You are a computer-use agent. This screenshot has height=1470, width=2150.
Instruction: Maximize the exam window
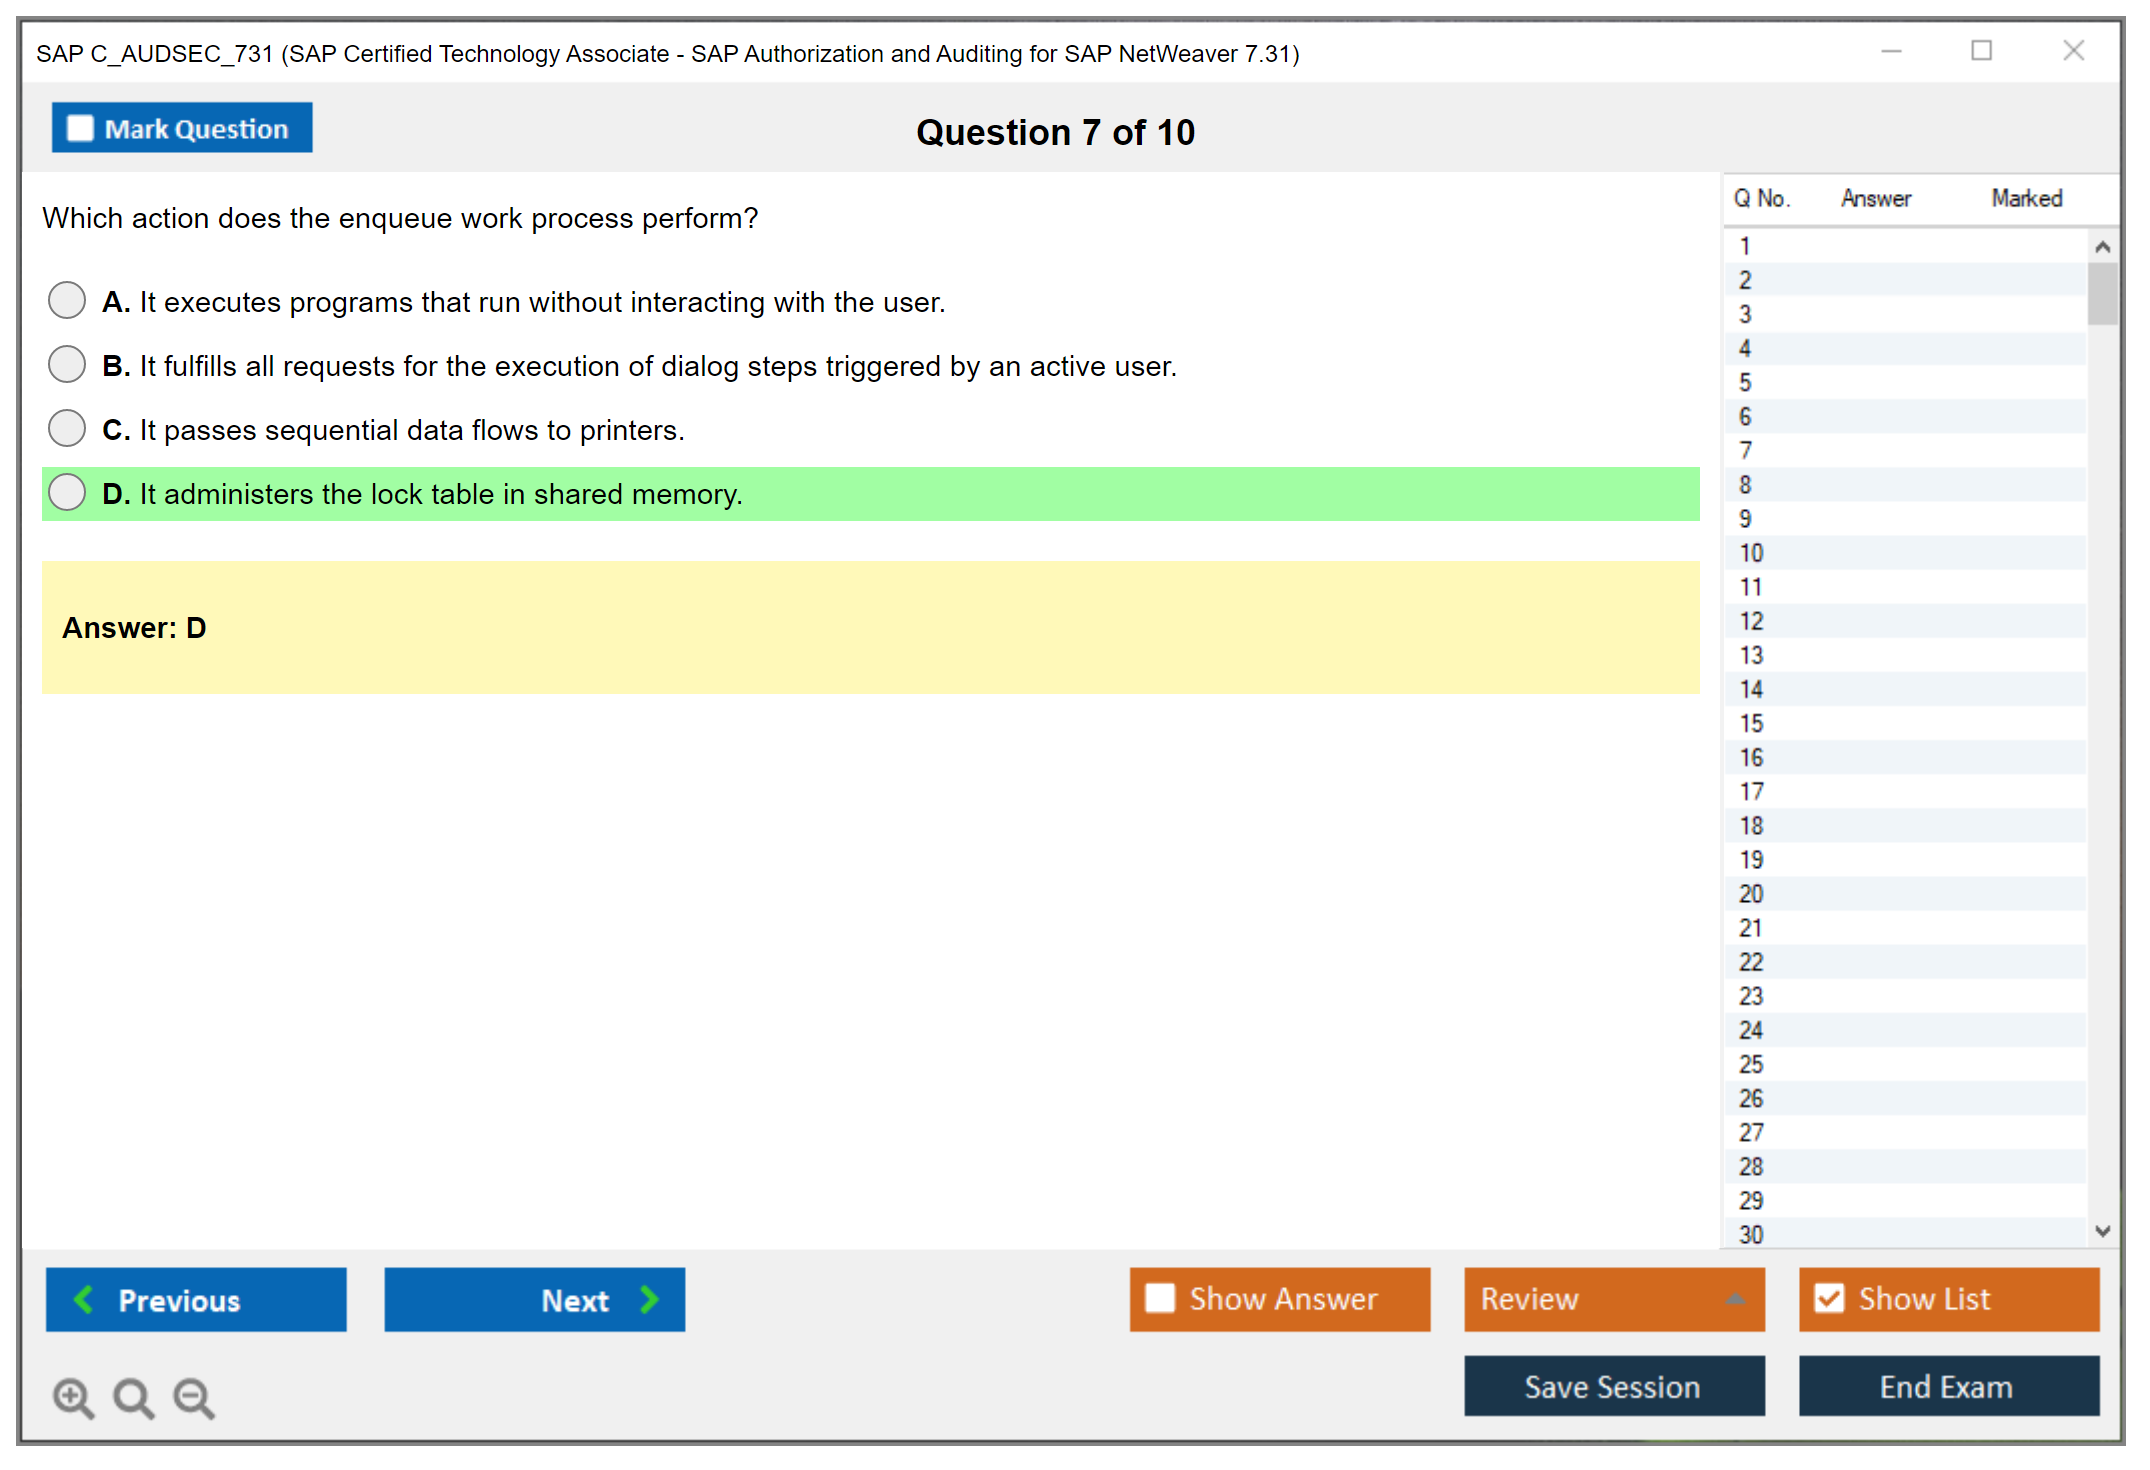coord(1981,51)
